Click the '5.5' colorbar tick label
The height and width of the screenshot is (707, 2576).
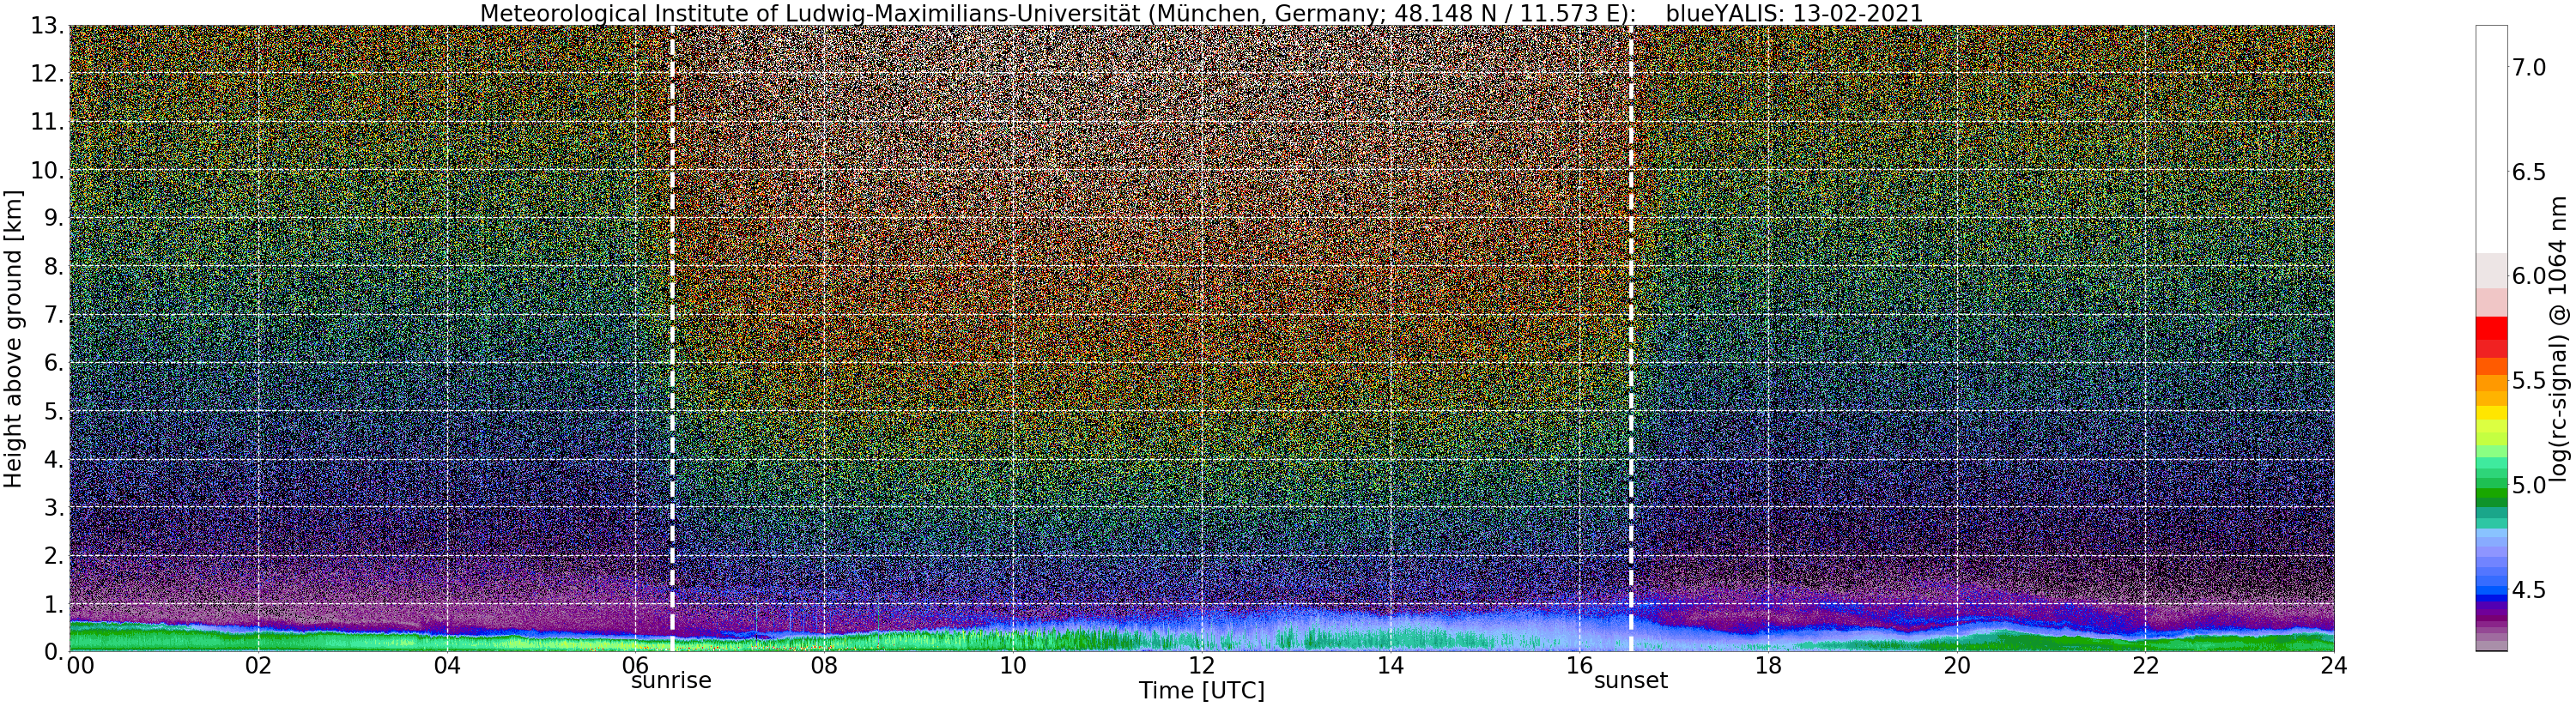click(x=2528, y=381)
